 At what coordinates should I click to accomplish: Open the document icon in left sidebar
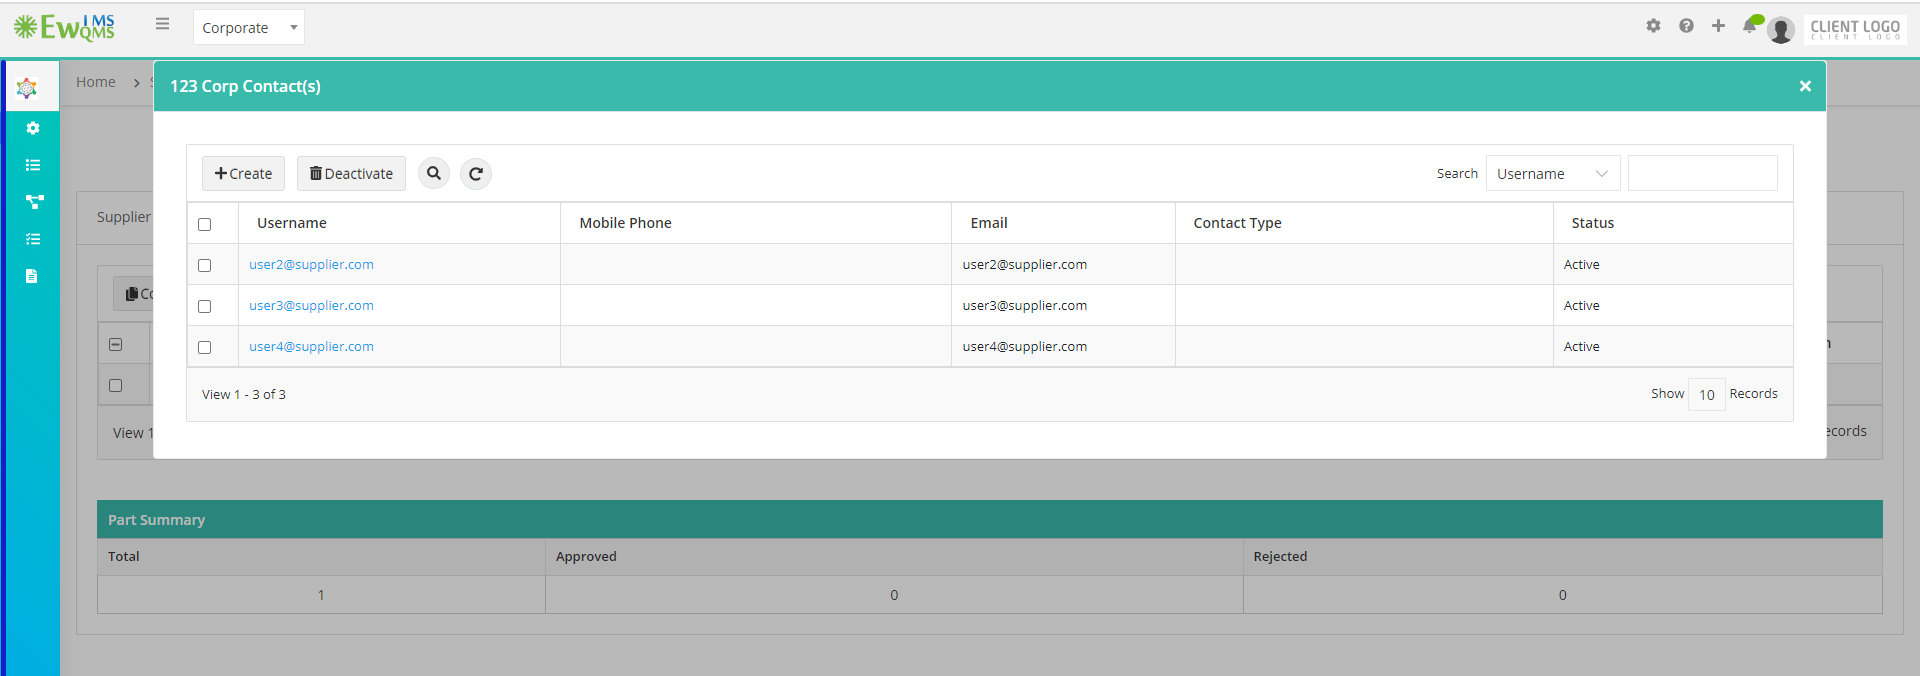pyautogui.click(x=32, y=276)
